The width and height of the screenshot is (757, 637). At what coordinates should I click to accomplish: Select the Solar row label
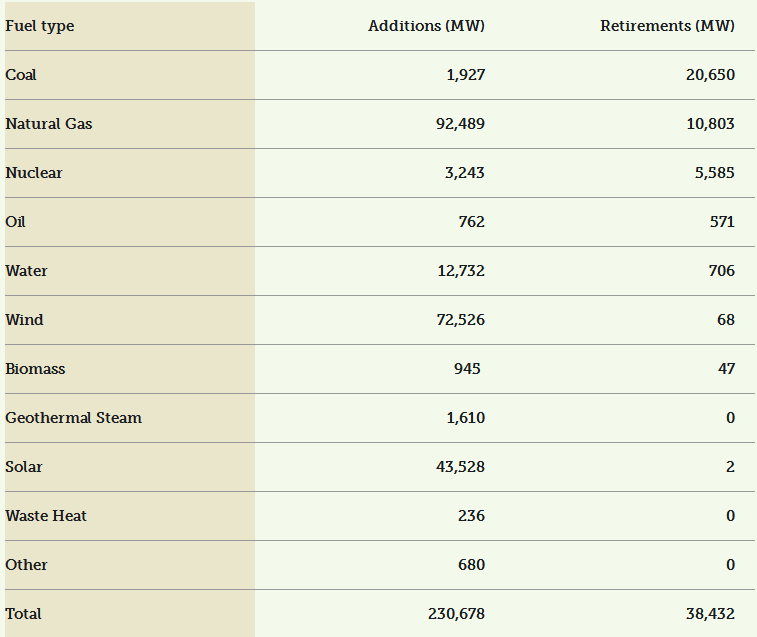tap(24, 467)
